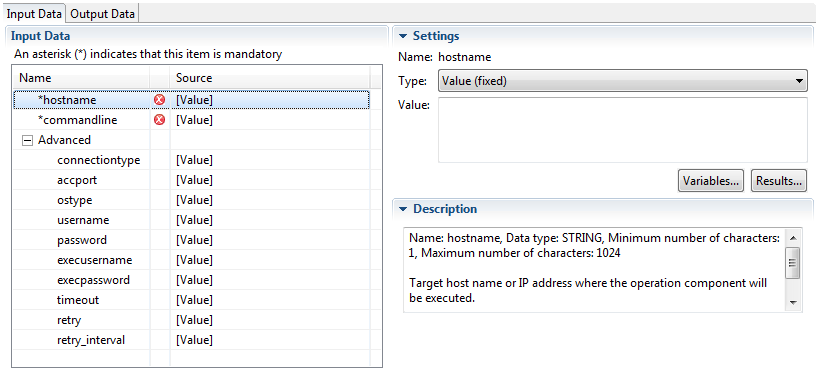
Task: Select the connectiontype property row
Action: pos(191,160)
